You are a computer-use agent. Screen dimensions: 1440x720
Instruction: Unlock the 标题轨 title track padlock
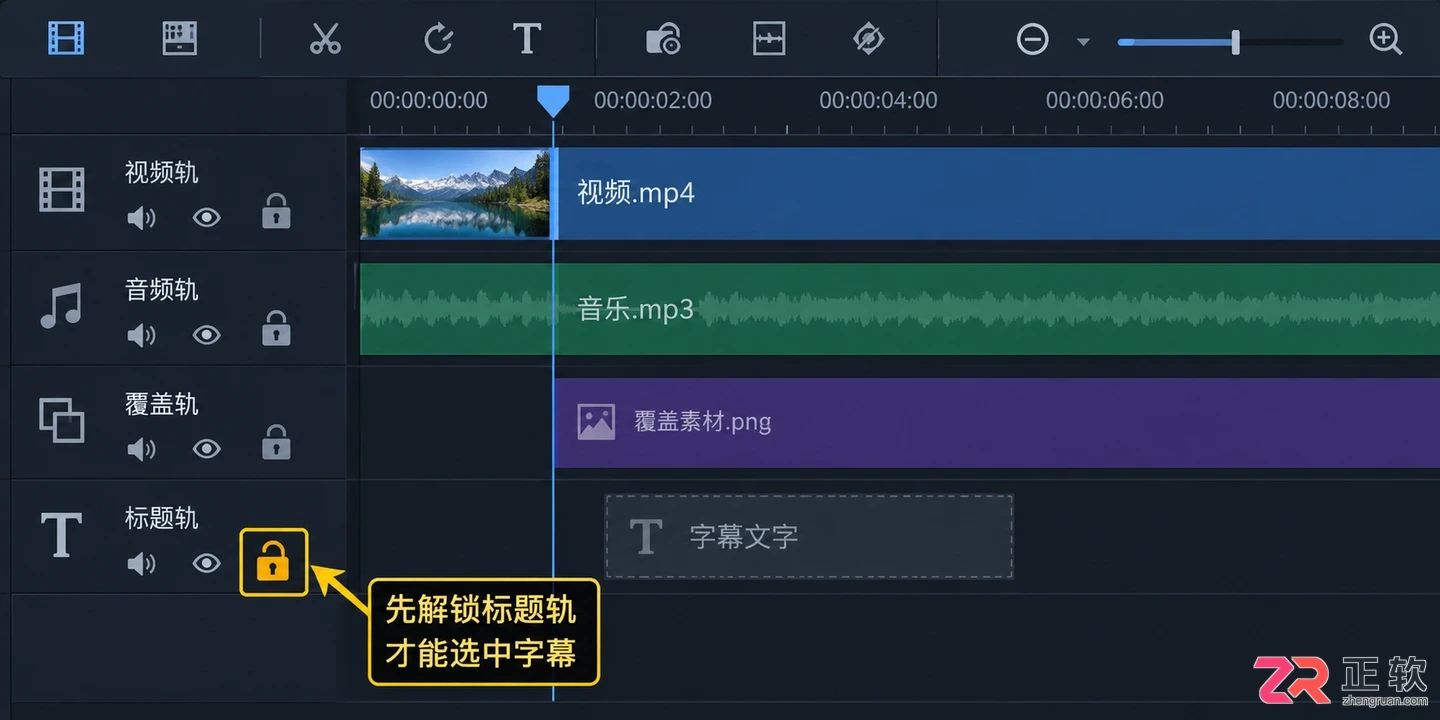pyautogui.click(x=273, y=562)
